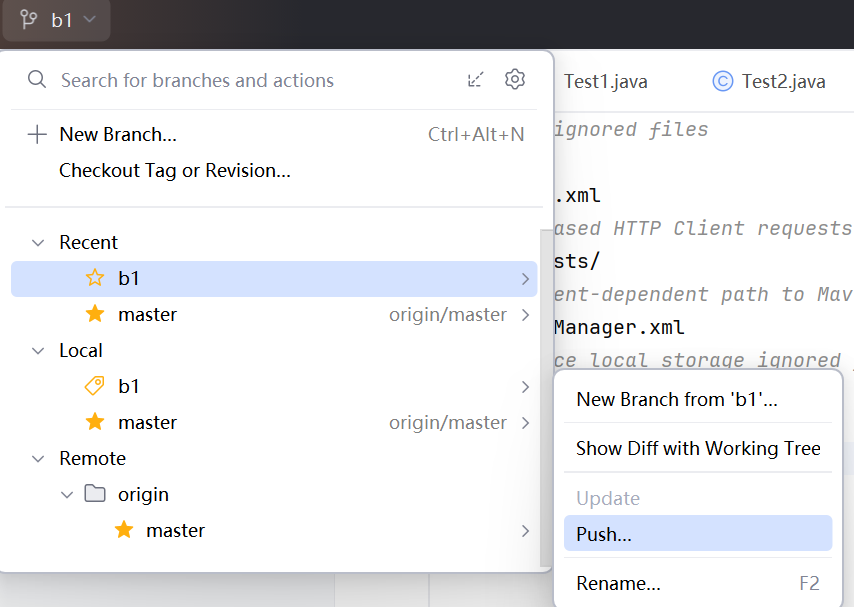The width and height of the screenshot is (854, 607).
Task: Toggle favorite star for b1 in Recent
Action: point(95,278)
